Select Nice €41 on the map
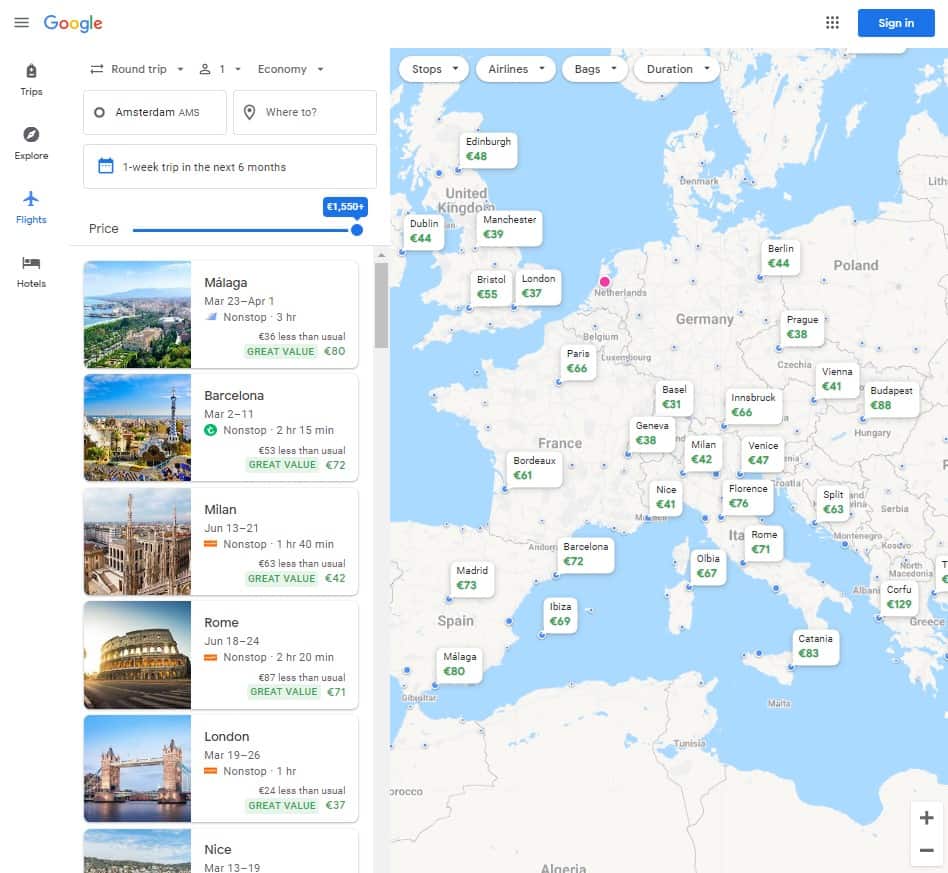The height and width of the screenshot is (873, 948). point(666,498)
